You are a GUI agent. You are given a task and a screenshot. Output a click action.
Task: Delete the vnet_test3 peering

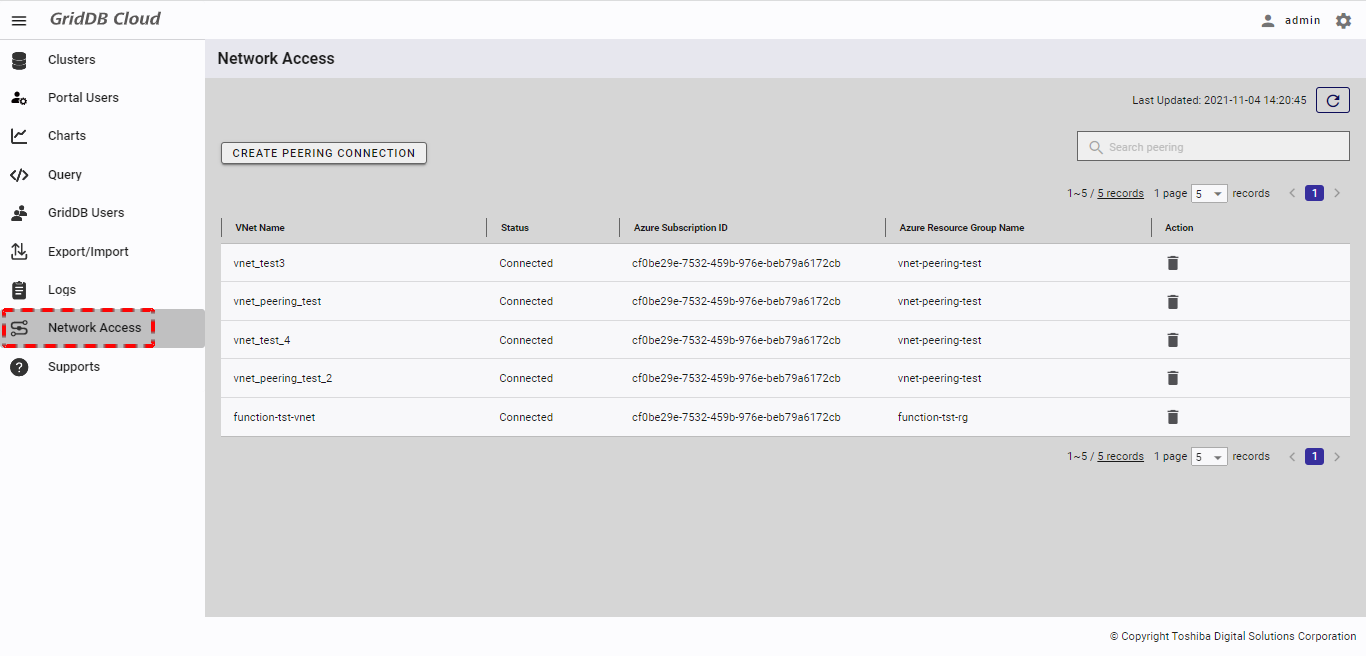pyautogui.click(x=1173, y=263)
